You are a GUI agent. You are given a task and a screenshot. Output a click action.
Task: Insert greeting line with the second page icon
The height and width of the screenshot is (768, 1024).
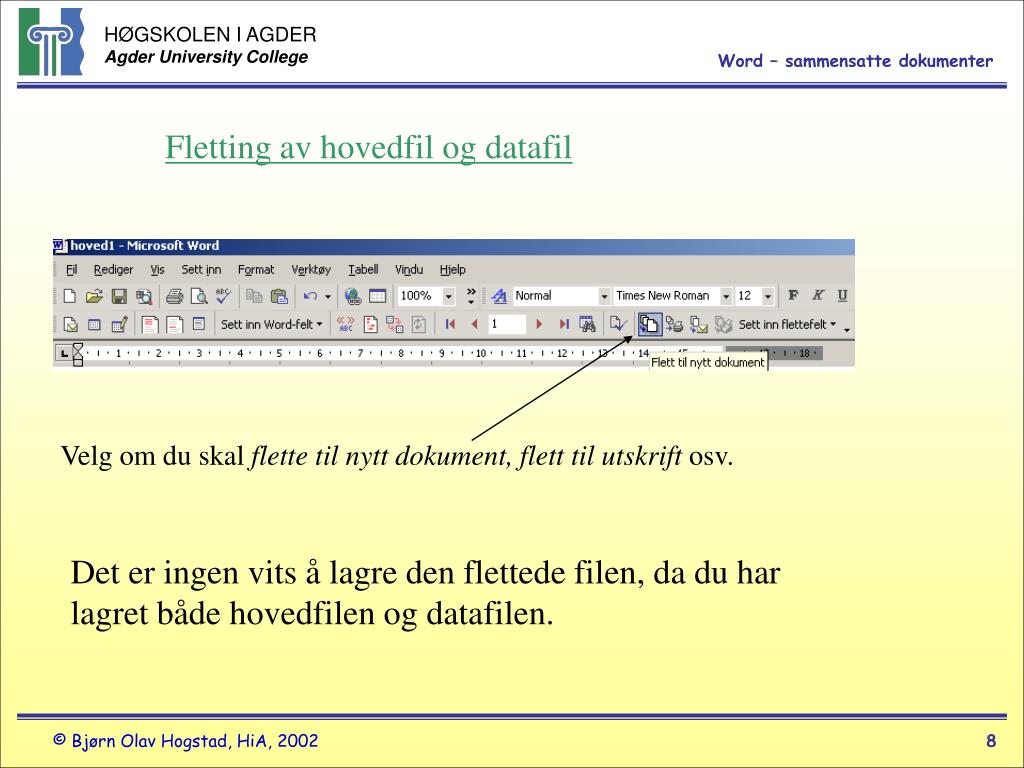point(174,324)
